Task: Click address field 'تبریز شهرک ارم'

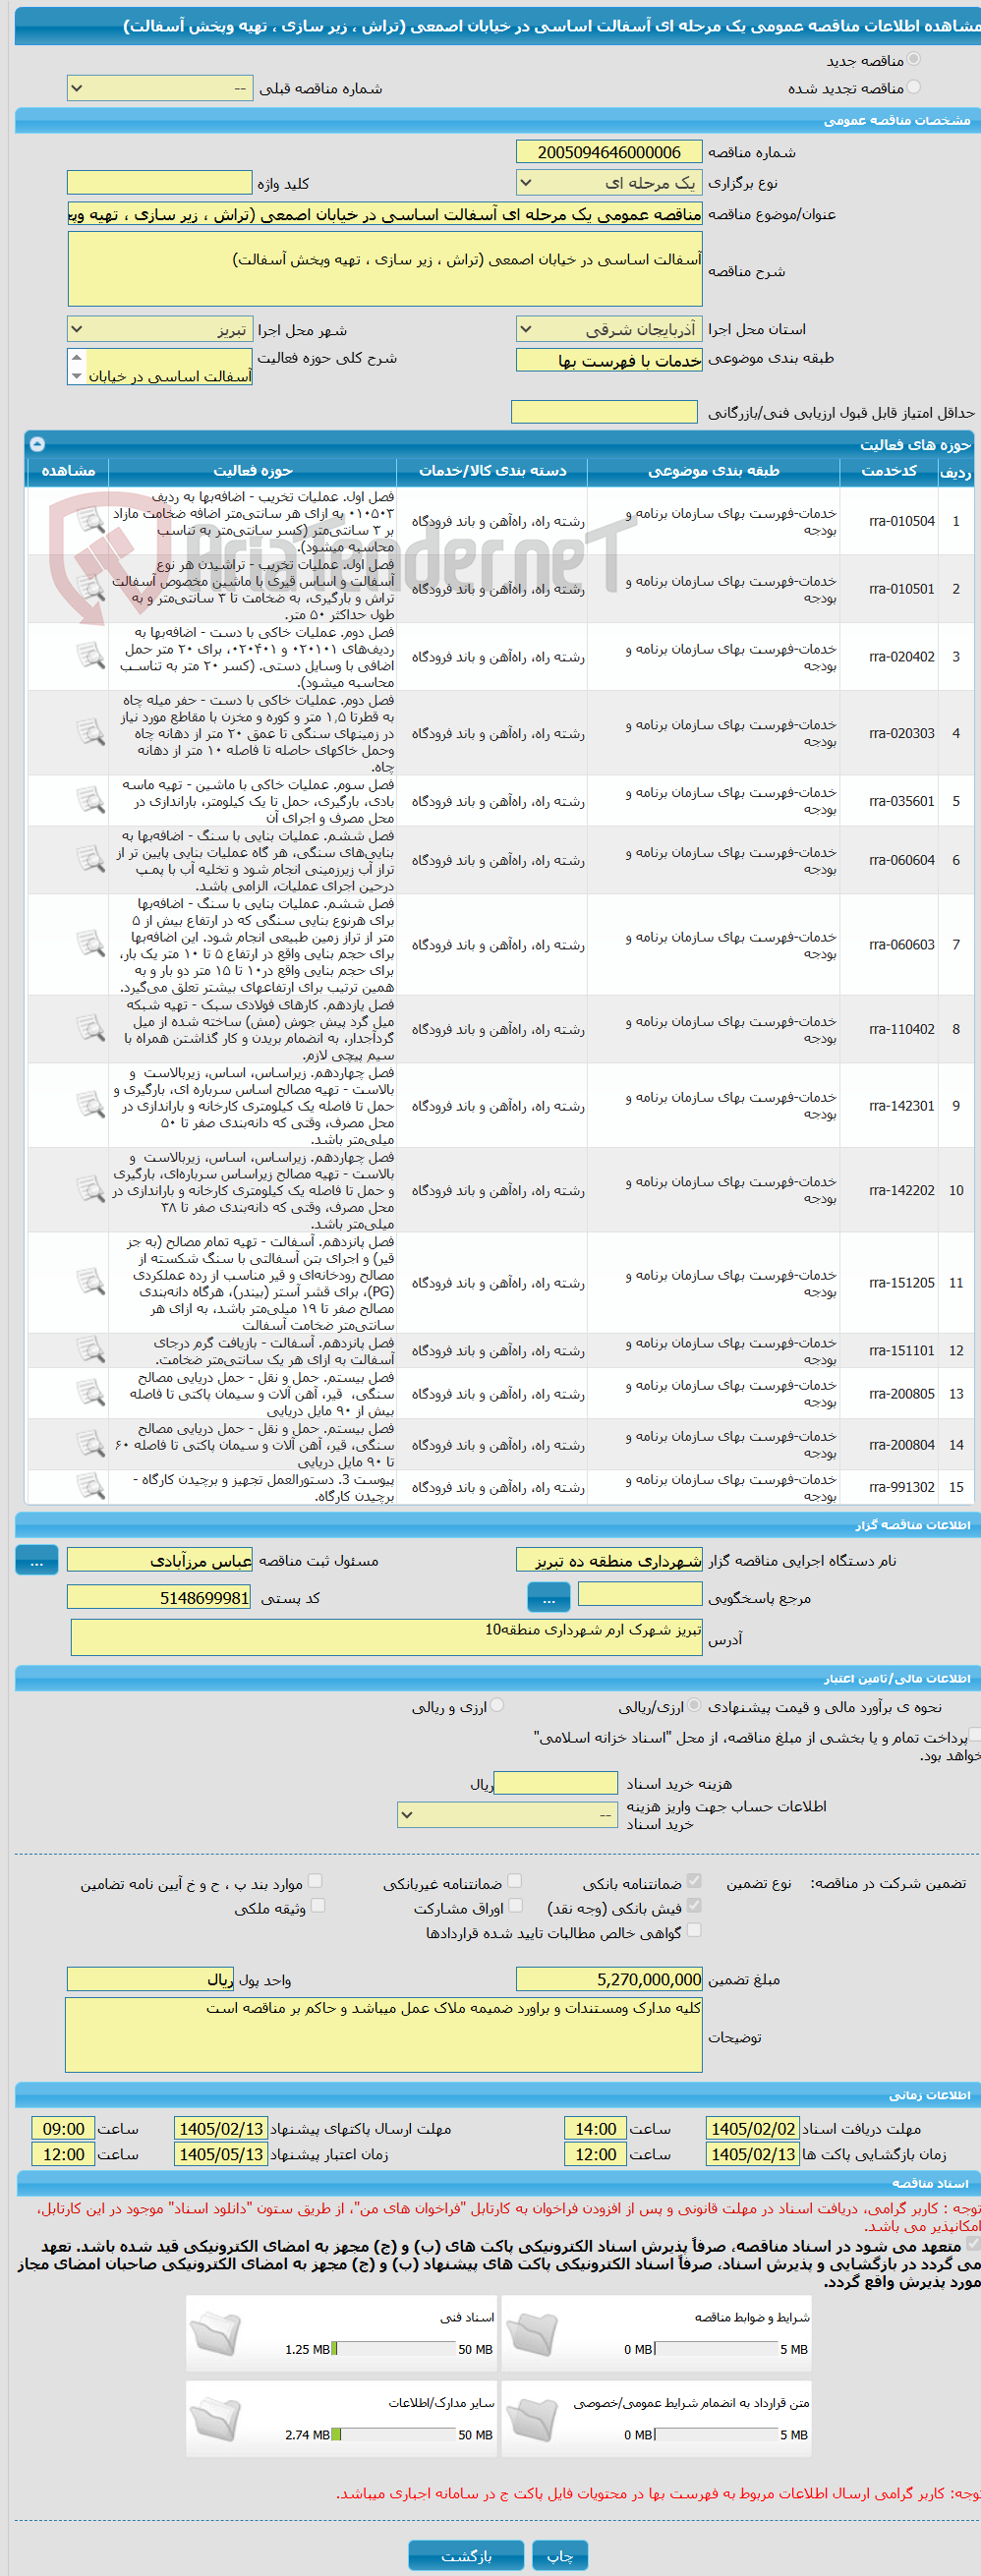Action: [x=387, y=1637]
